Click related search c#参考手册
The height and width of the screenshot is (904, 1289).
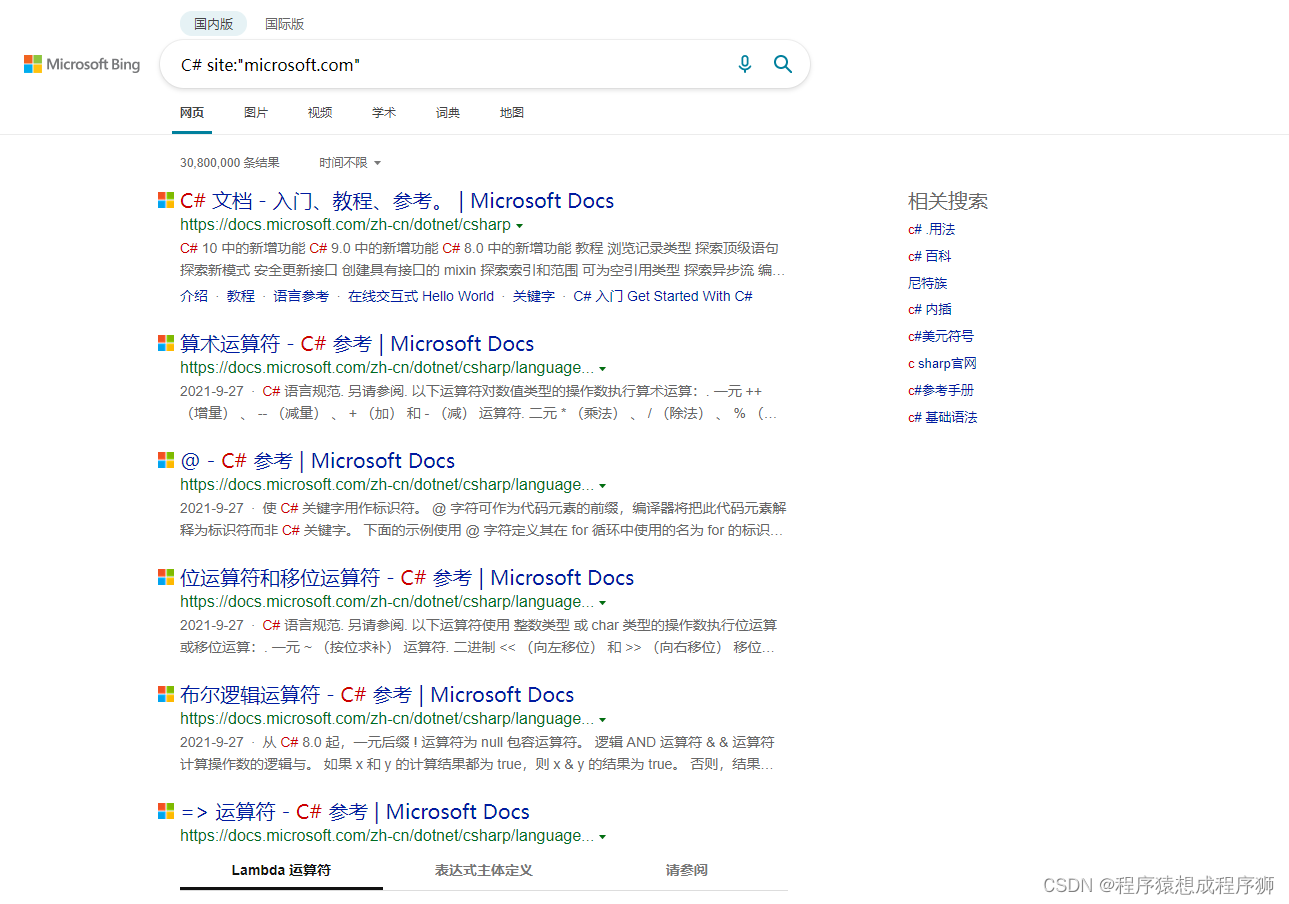(941, 390)
